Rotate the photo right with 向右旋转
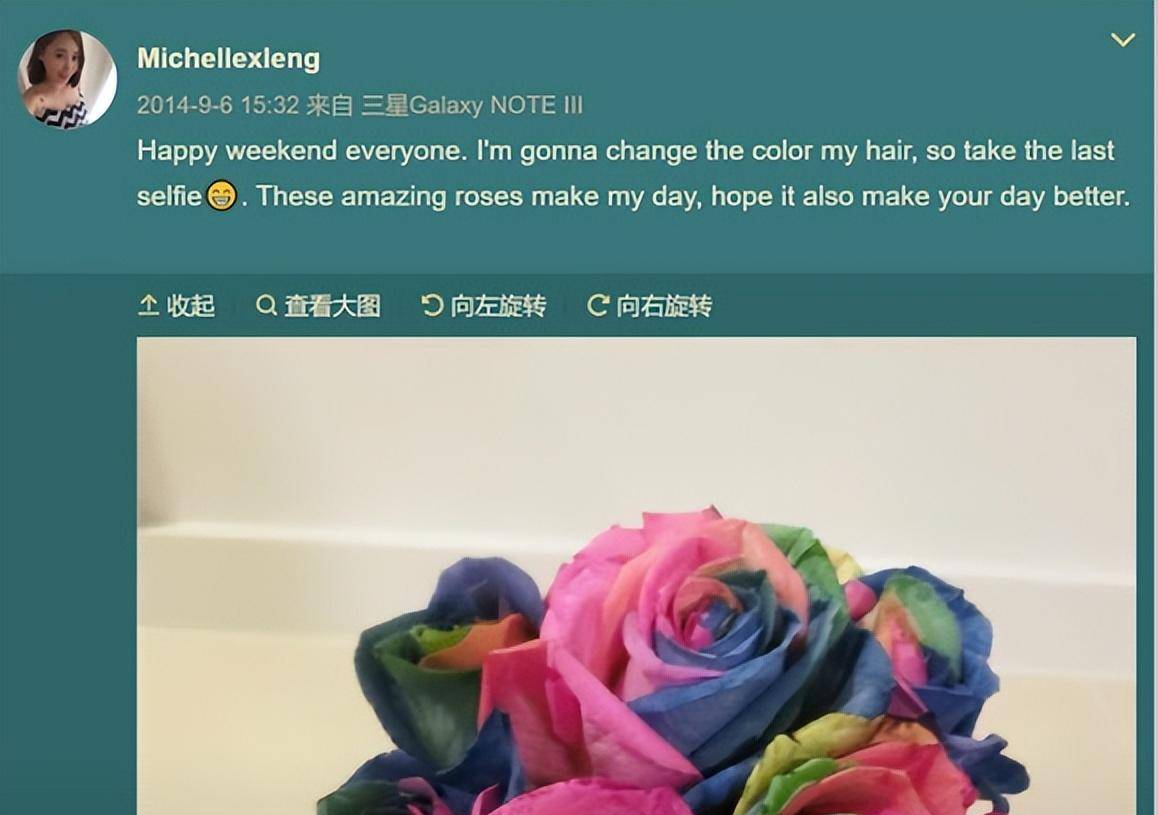 pos(664,306)
